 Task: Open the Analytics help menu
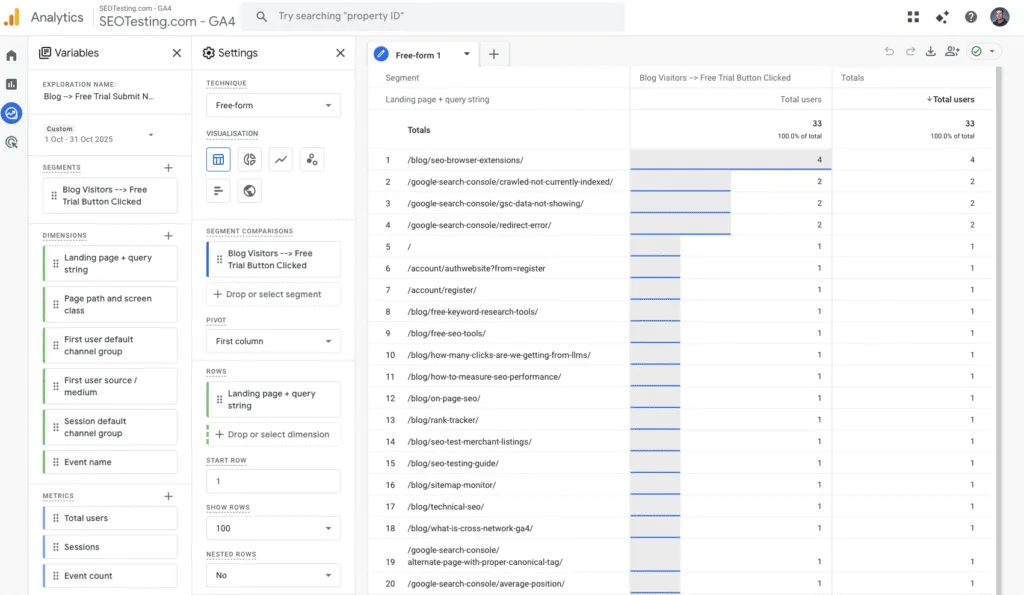(968, 16)
